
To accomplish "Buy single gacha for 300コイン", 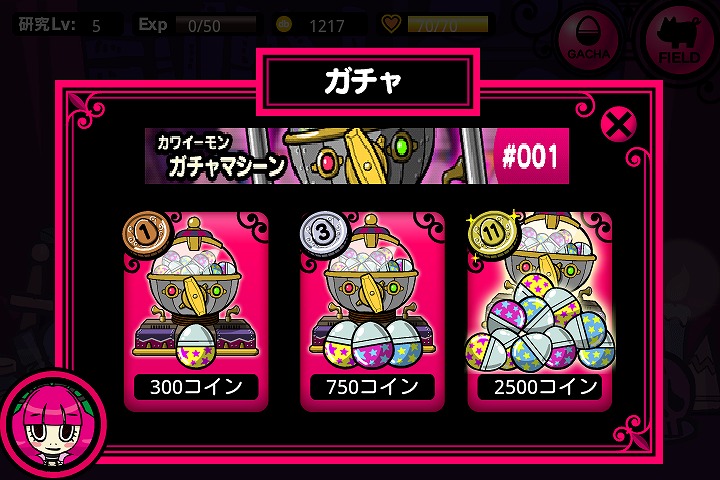I will pos(196,387).
